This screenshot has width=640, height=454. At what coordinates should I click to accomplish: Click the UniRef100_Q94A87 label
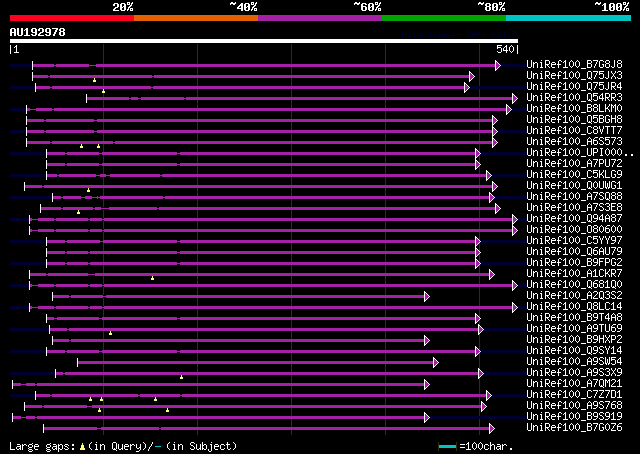tap(574, 218)
